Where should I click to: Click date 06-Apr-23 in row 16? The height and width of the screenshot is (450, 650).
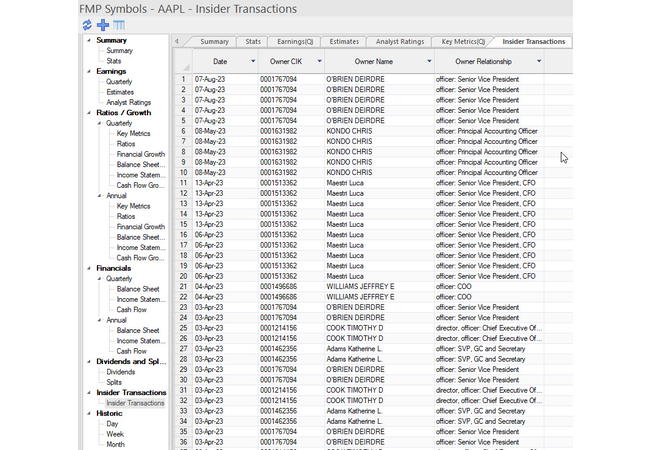[209, 235]
